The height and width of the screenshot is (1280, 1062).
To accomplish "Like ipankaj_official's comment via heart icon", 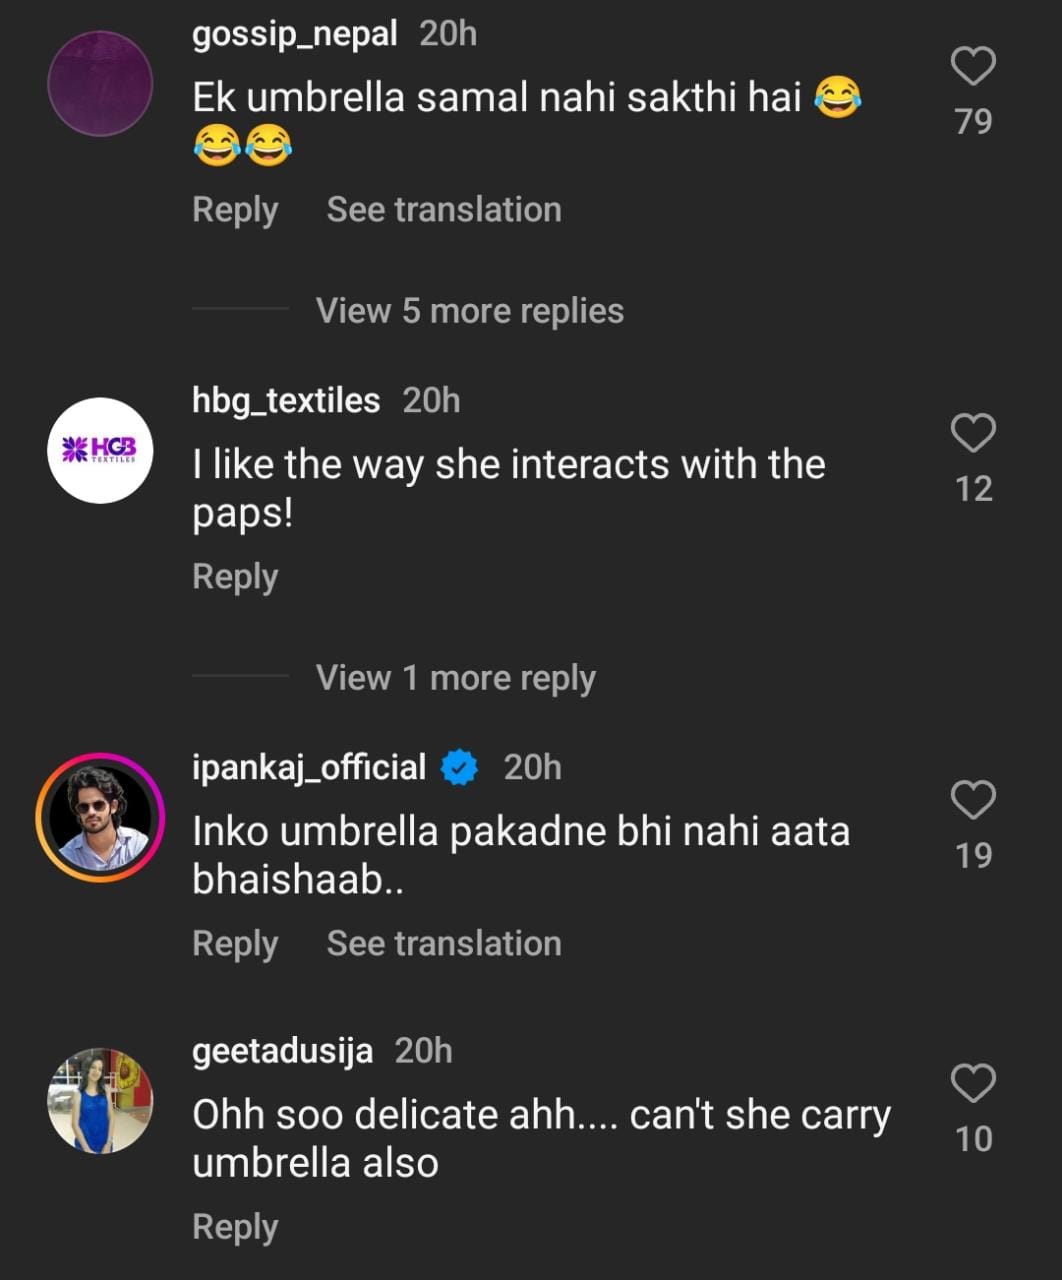I will pyautogui.click(x=973, y=801).
